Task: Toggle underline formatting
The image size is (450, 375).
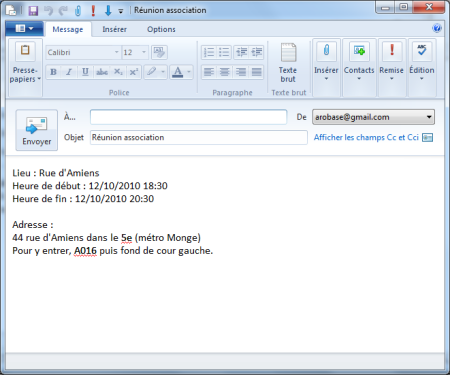Action: [x=85, y=72]
